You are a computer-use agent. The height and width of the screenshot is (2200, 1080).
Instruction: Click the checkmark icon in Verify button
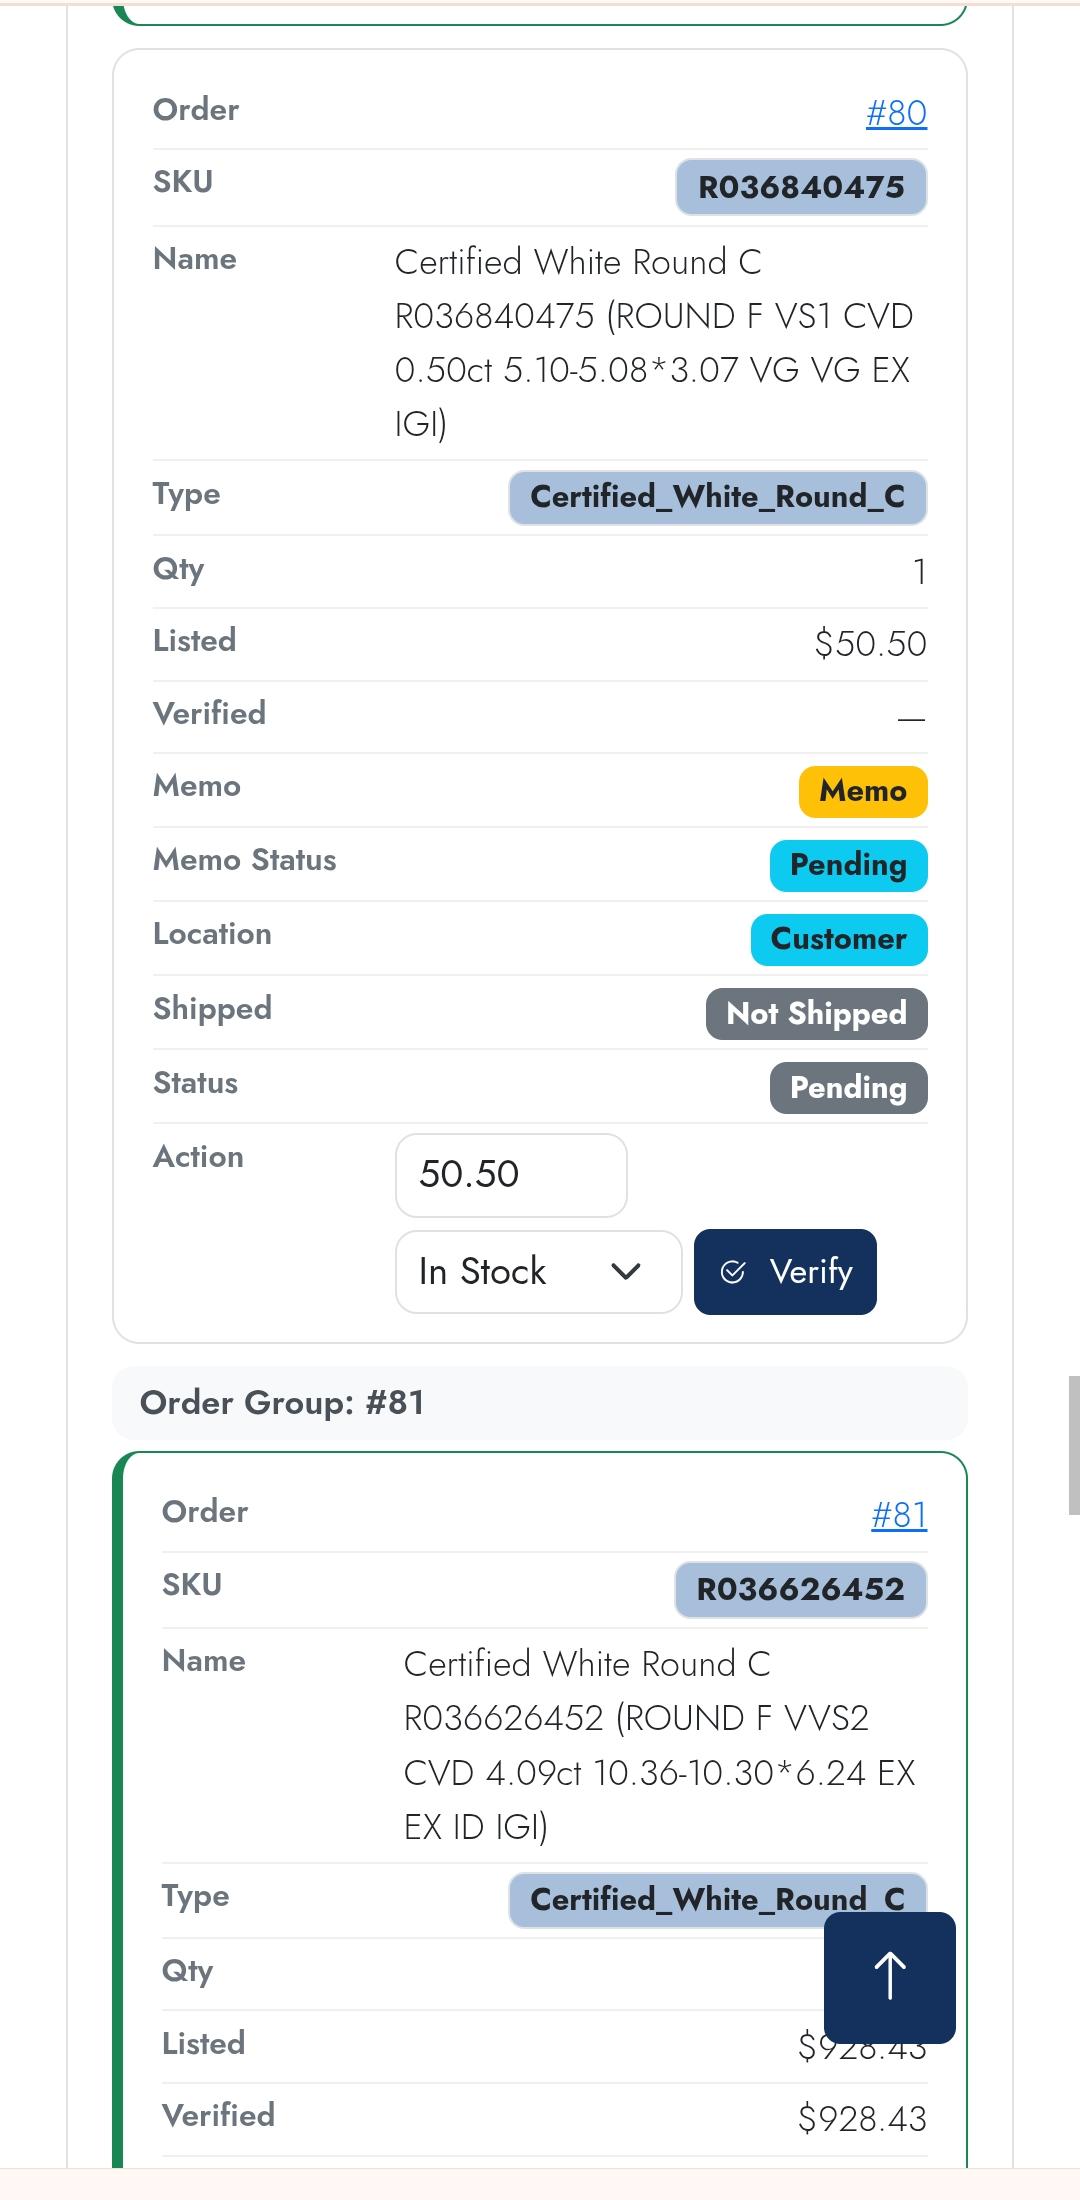tap(733, 1272)
